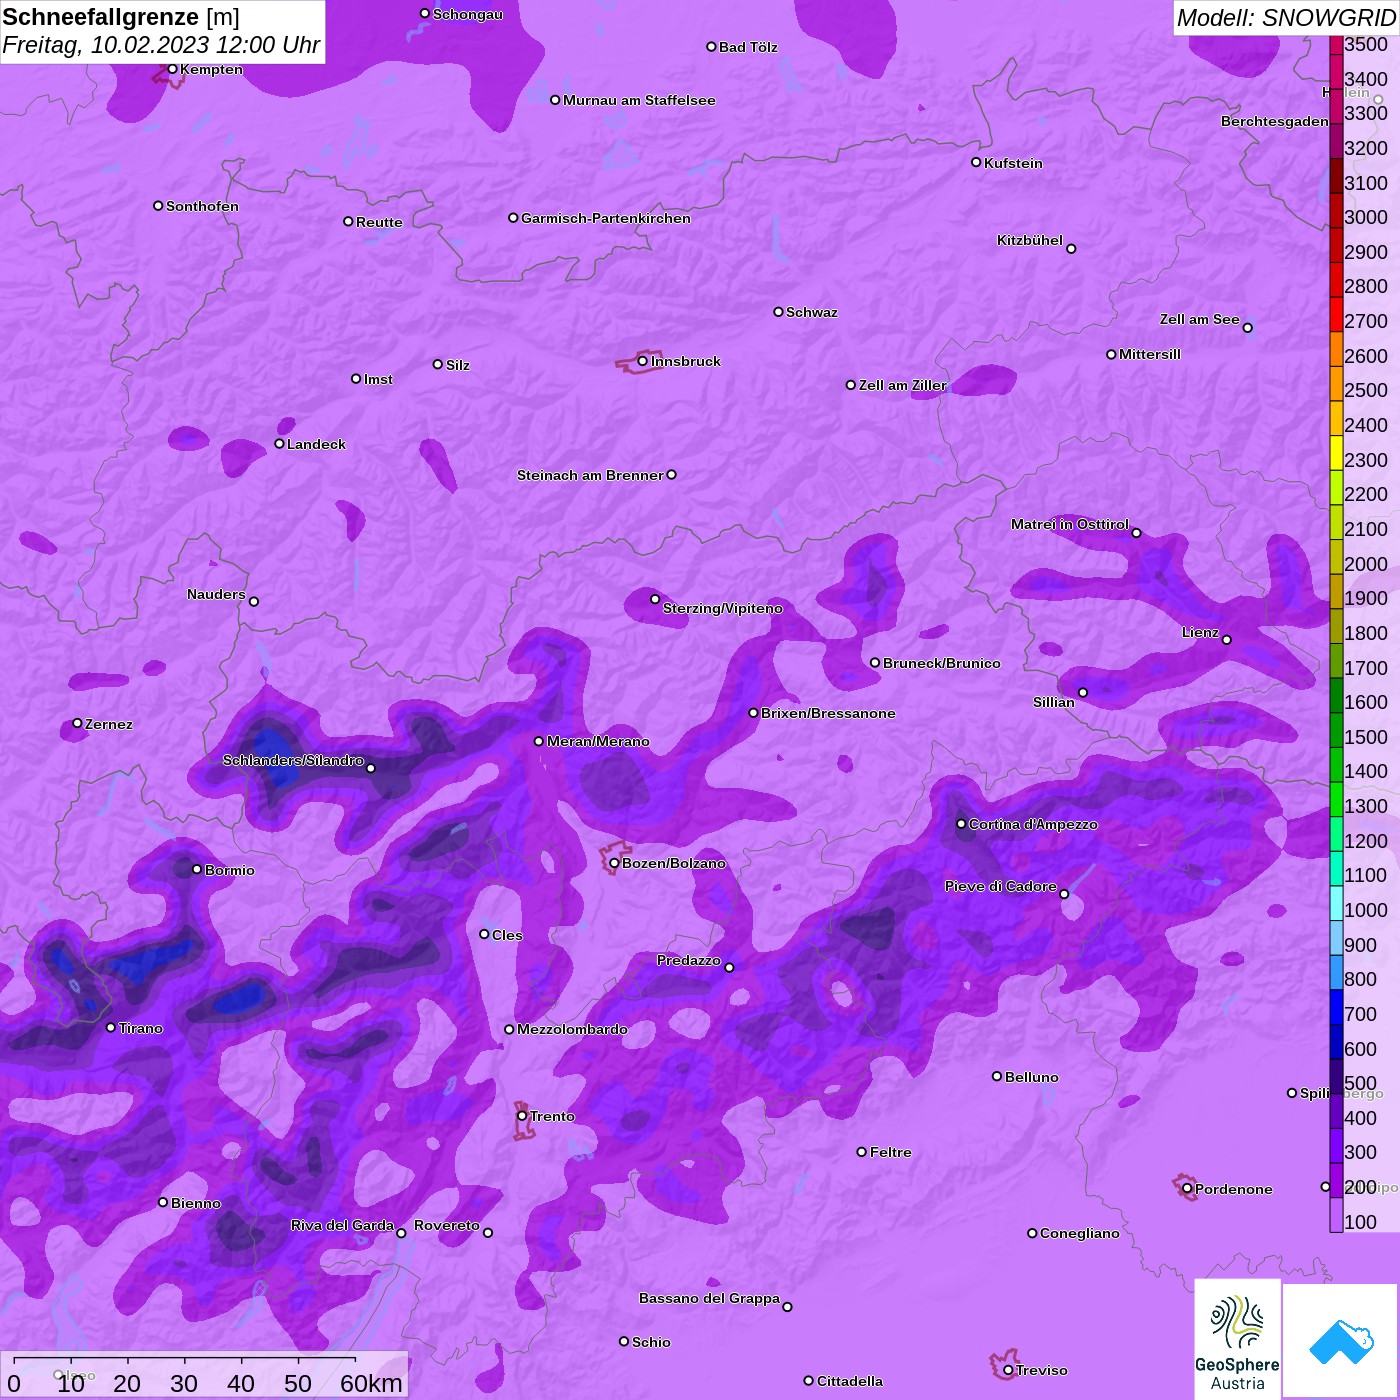Click the Zell am Ziller label
Screen dimensions: 1400x1400
902,385
